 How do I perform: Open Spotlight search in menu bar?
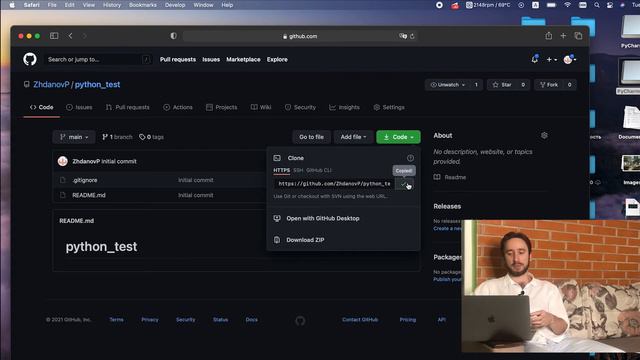coord(597,5)
